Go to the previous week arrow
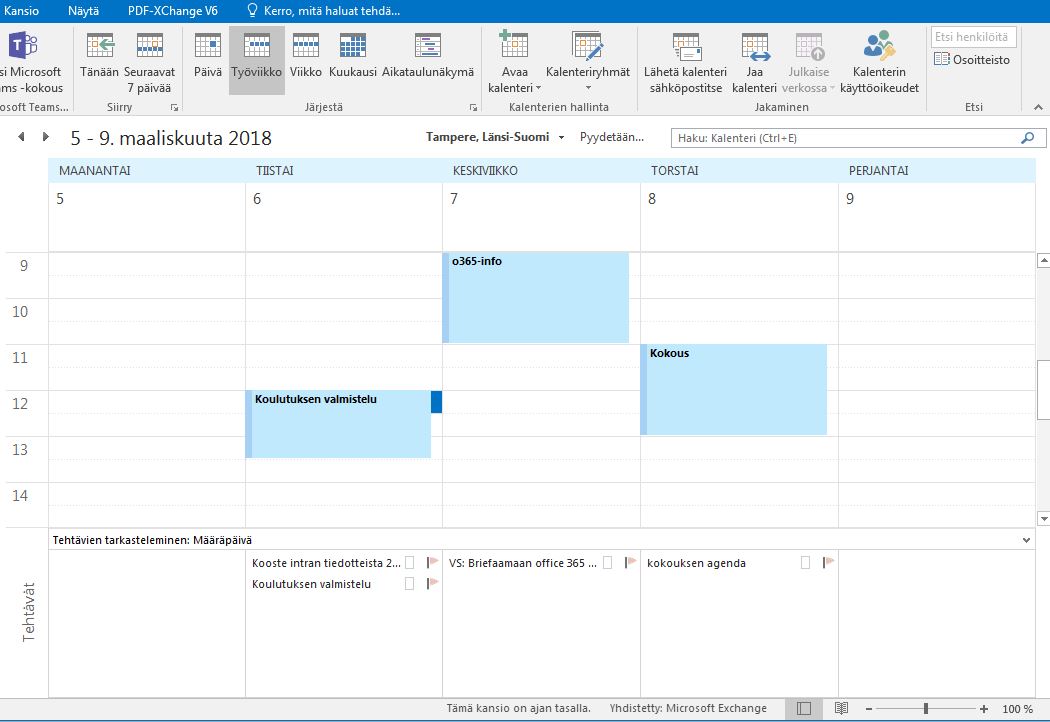 click(x=22, y=137)
